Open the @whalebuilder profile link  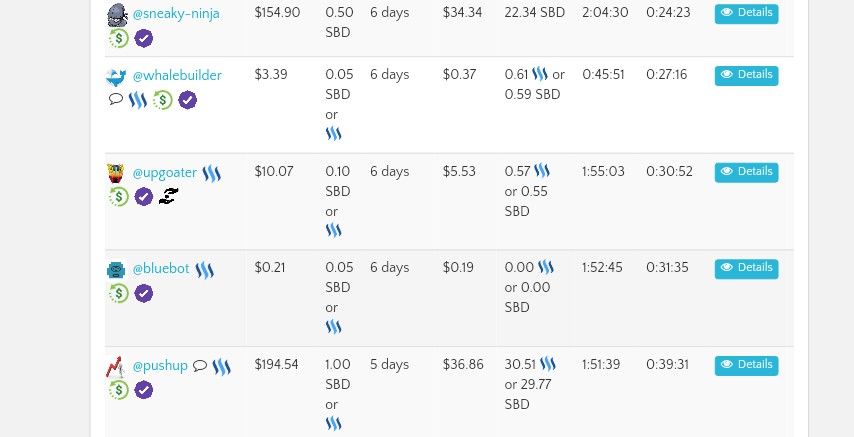pos(177,75)
